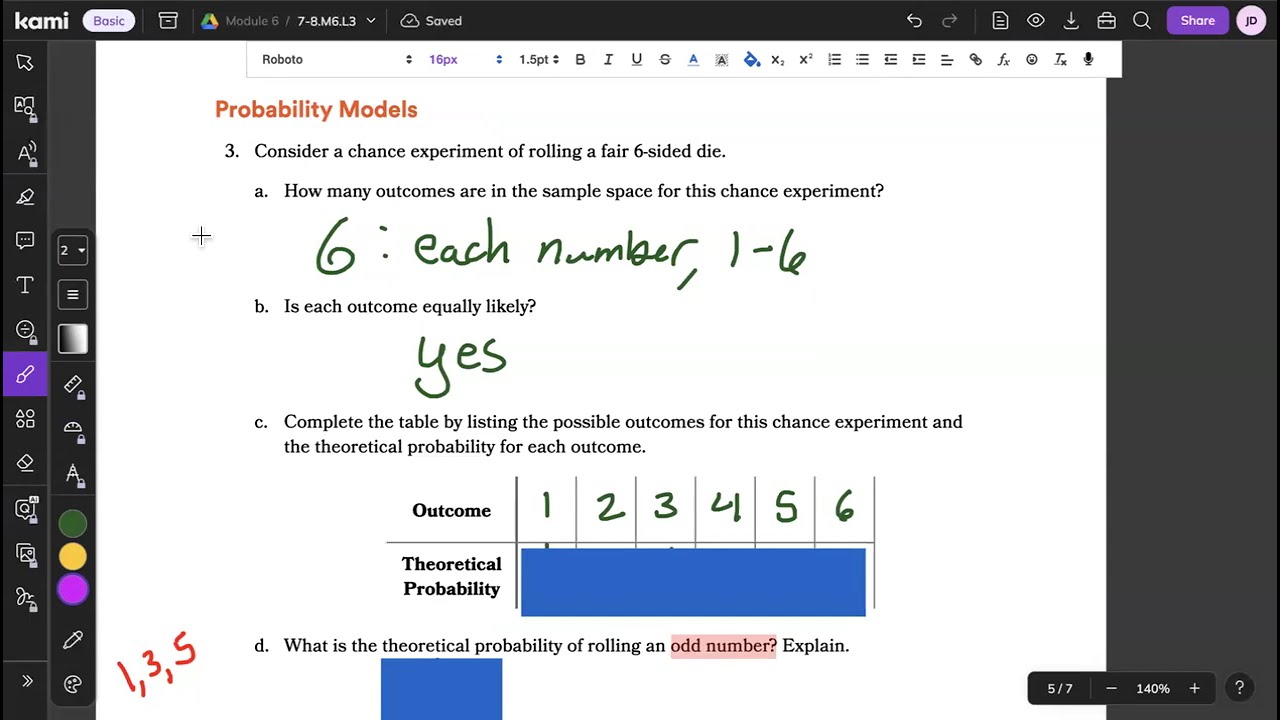Open the 1.5pt line spacing dropdown
The height and width of the screenshot is (720, 1280).
coord(539,60)
